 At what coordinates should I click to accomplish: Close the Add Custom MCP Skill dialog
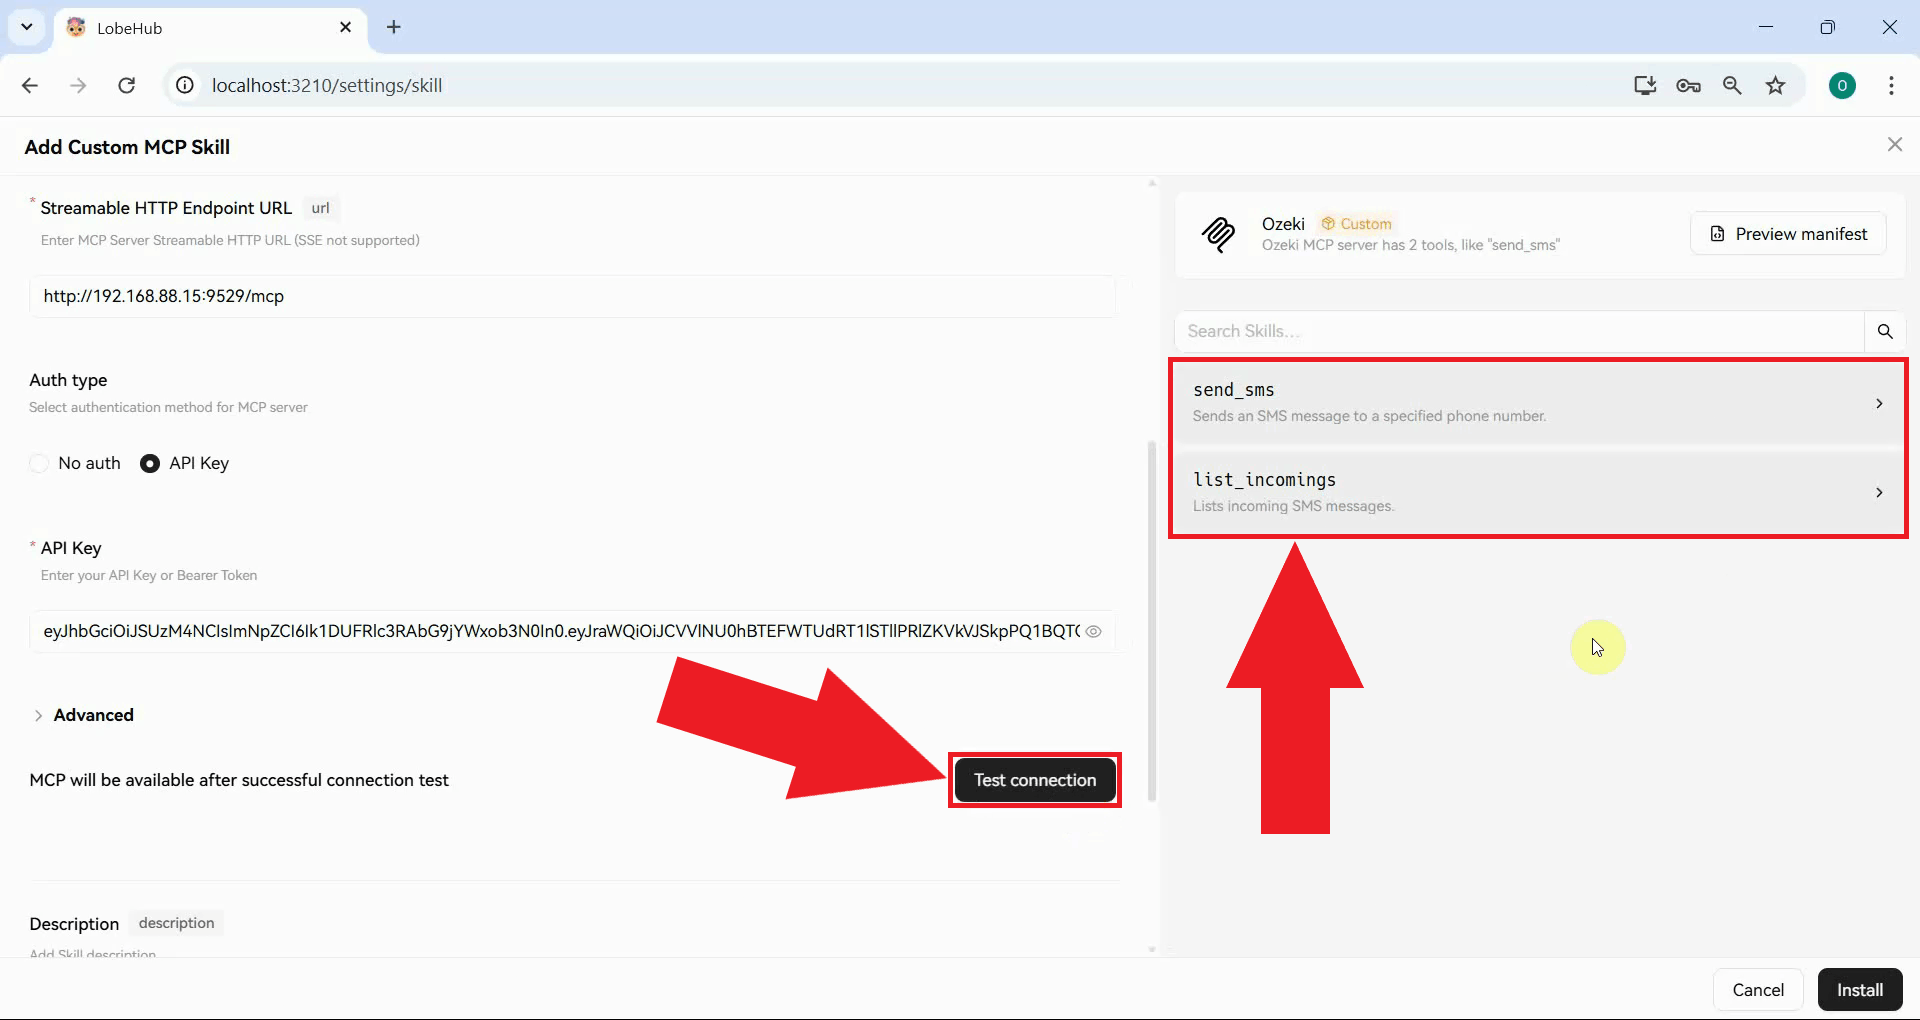point(1895,145)
